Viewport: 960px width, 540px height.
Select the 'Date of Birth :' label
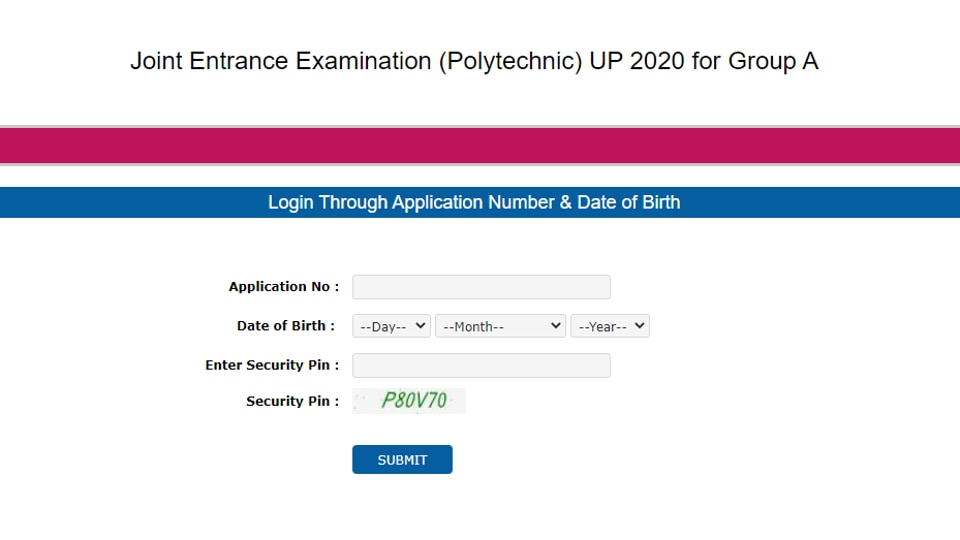(x=286, y=326)
